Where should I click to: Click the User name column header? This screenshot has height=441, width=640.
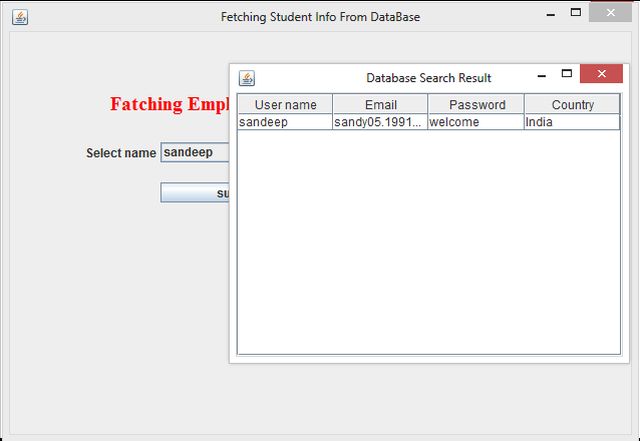285,105
